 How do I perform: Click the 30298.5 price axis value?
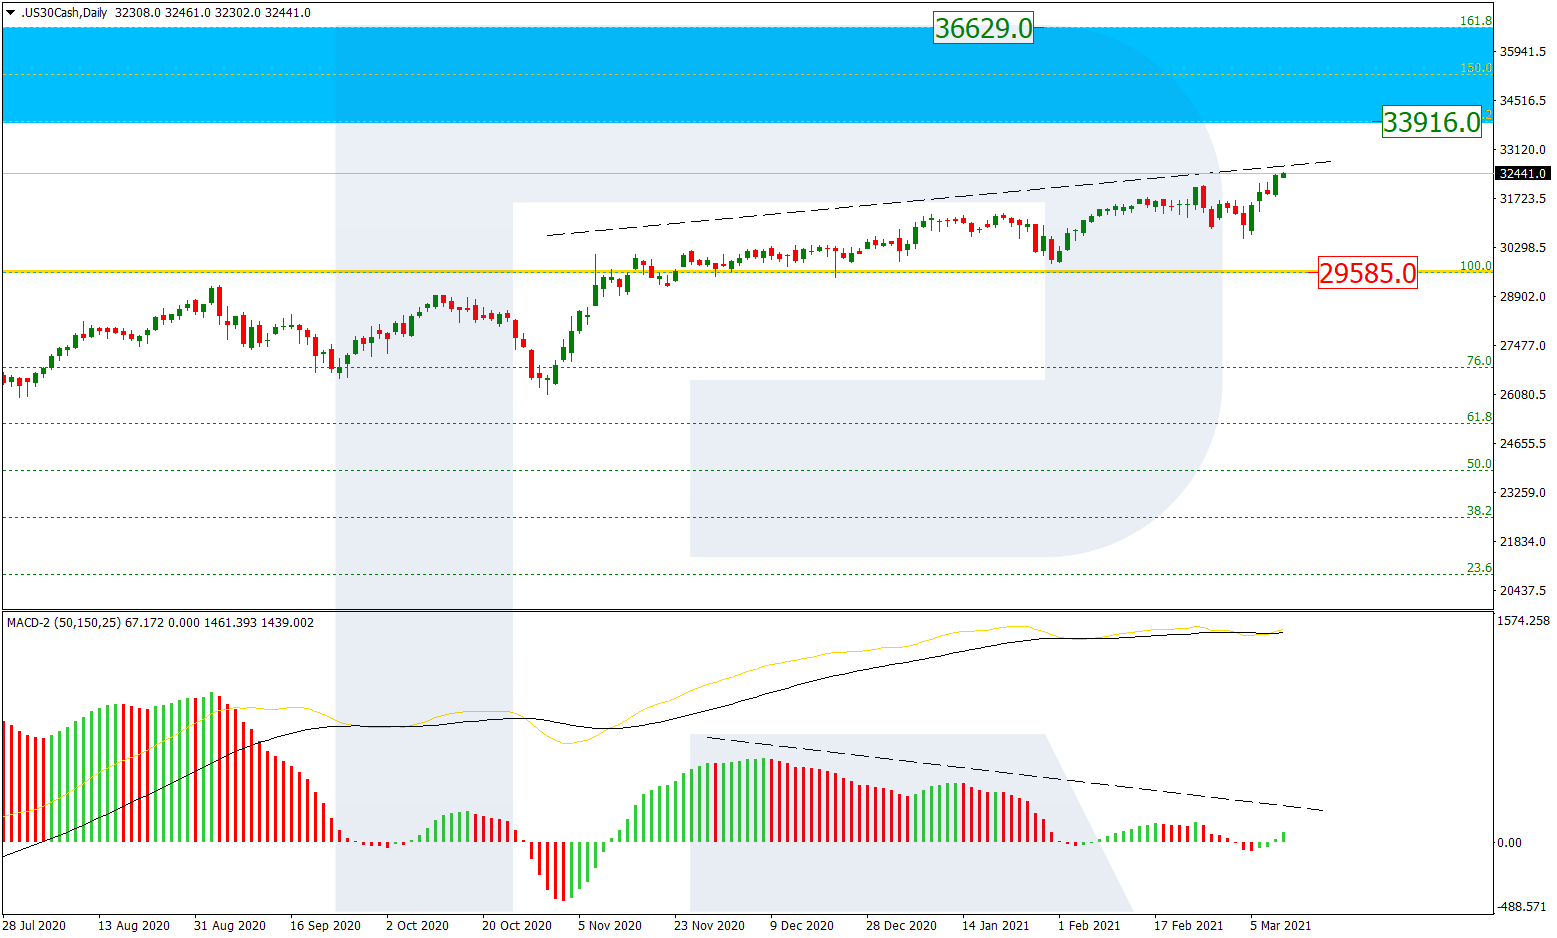tap(1522, 247)
